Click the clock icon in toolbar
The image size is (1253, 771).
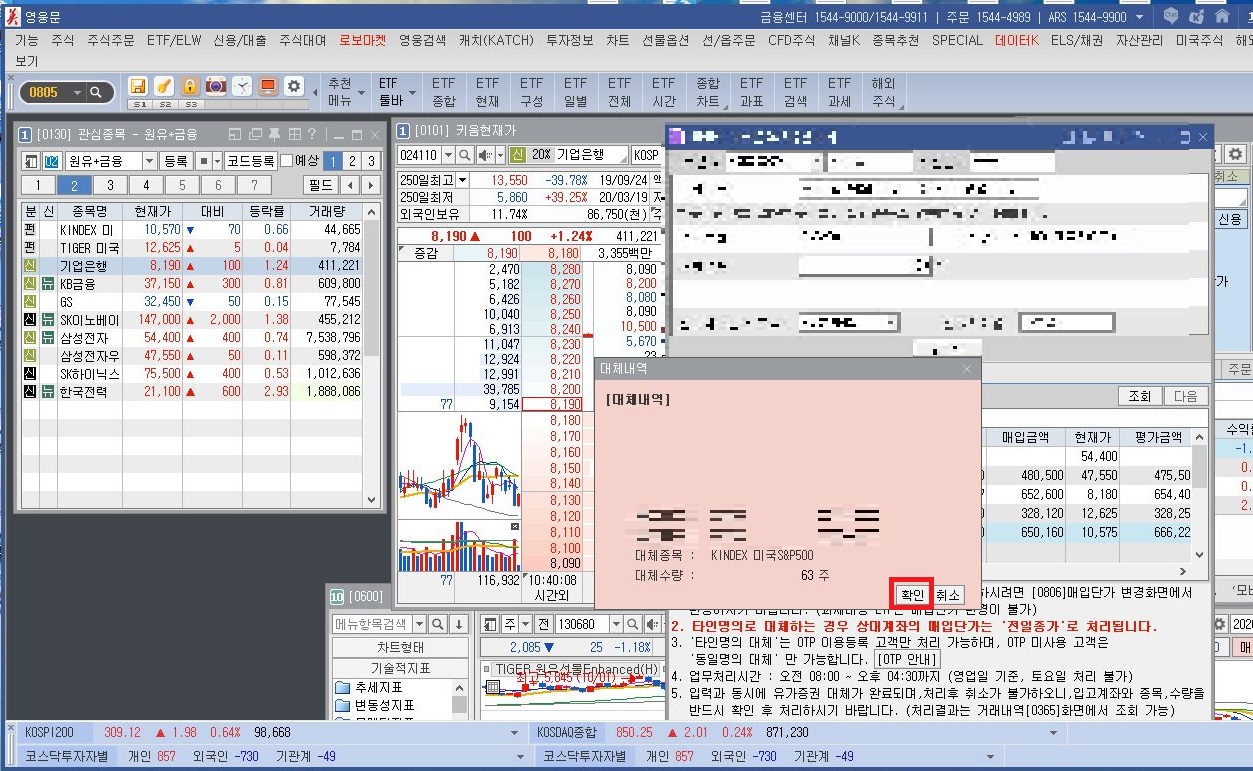tap(242, 87)
